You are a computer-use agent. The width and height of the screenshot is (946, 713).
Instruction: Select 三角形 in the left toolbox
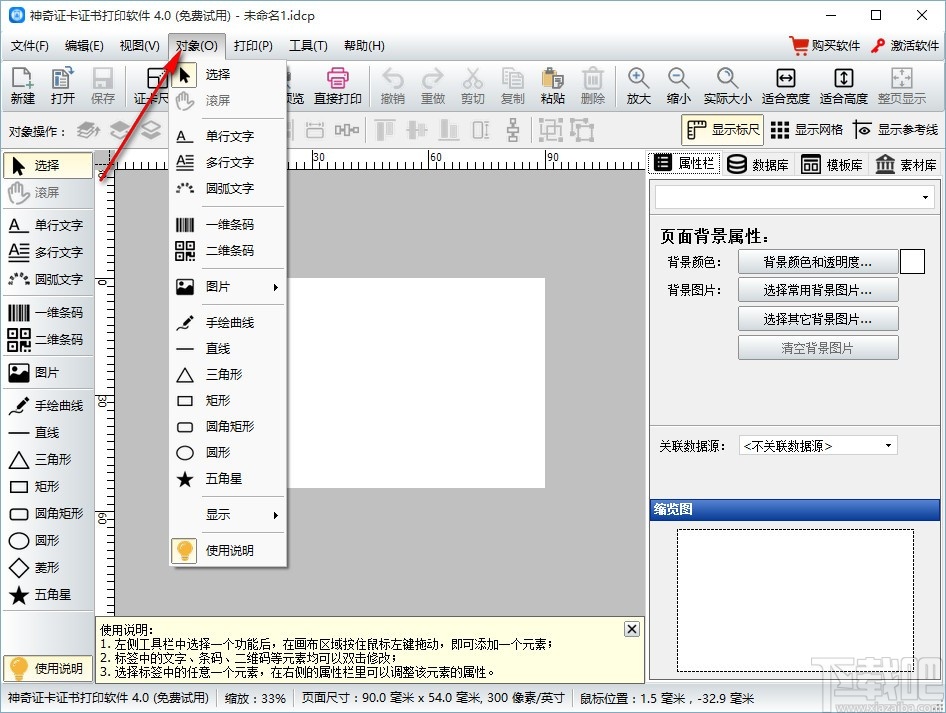(x=47, y=460)
